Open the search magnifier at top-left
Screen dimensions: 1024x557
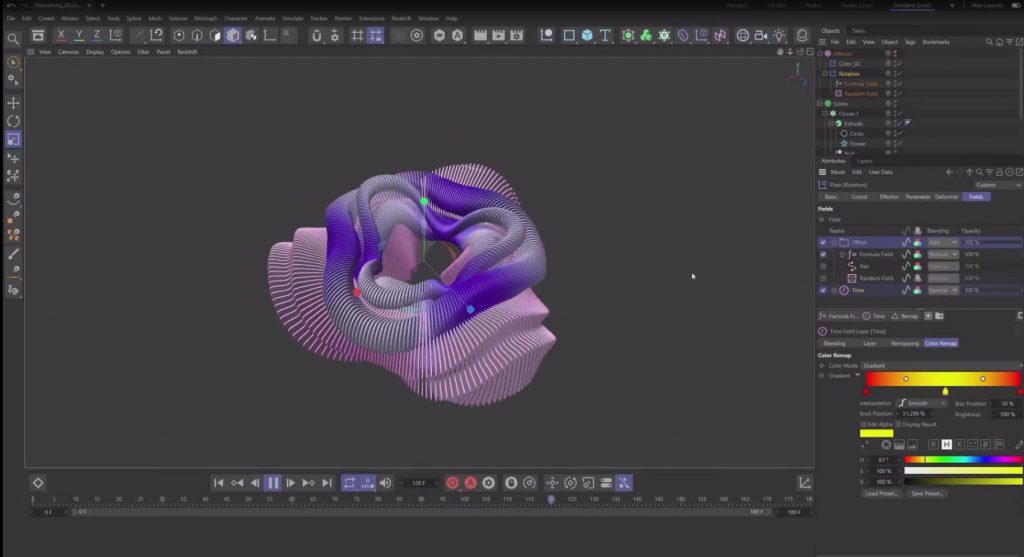13,39
